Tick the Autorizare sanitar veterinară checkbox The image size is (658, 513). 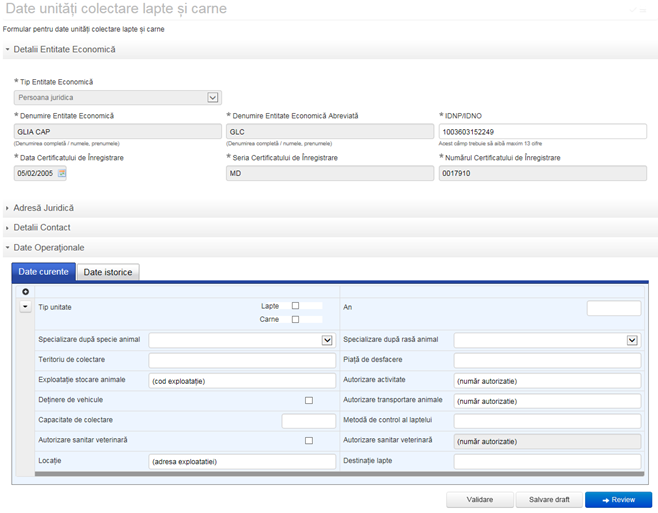pos(309,441)
